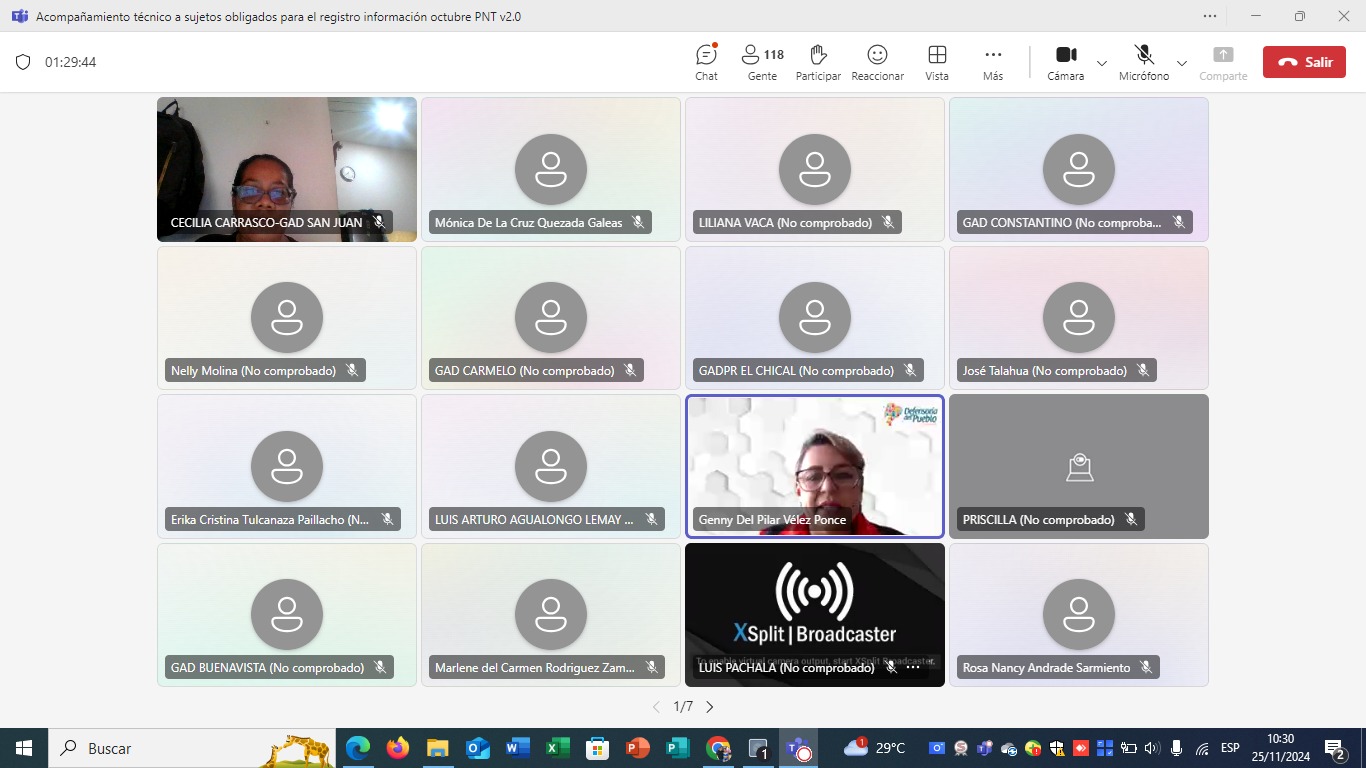
Task: Change layout using the Vista icon
Action: pyautogui.click(x=937, y=62)
